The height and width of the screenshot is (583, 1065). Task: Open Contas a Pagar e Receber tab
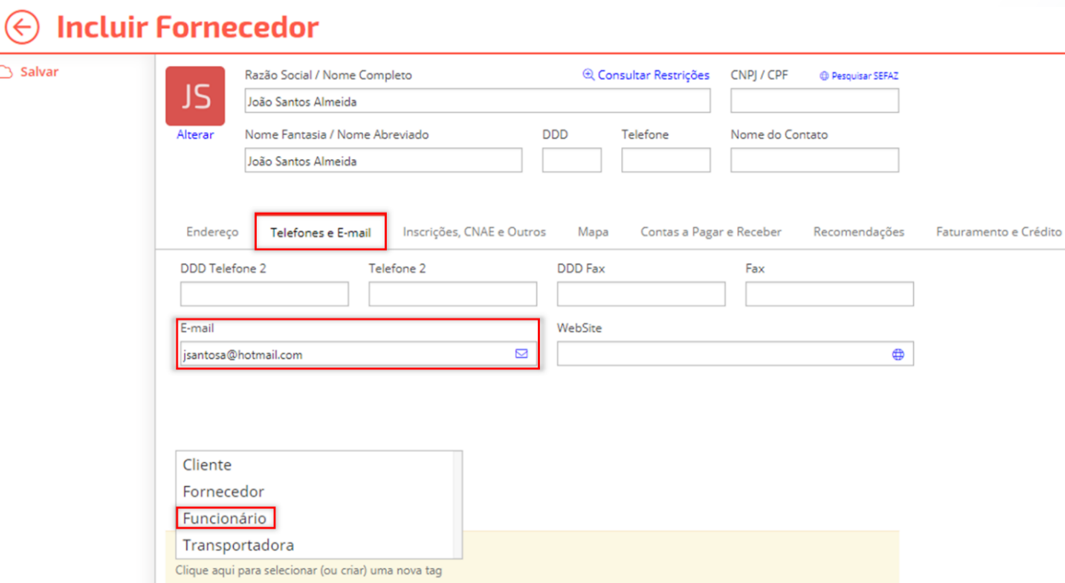coord(711,232)
